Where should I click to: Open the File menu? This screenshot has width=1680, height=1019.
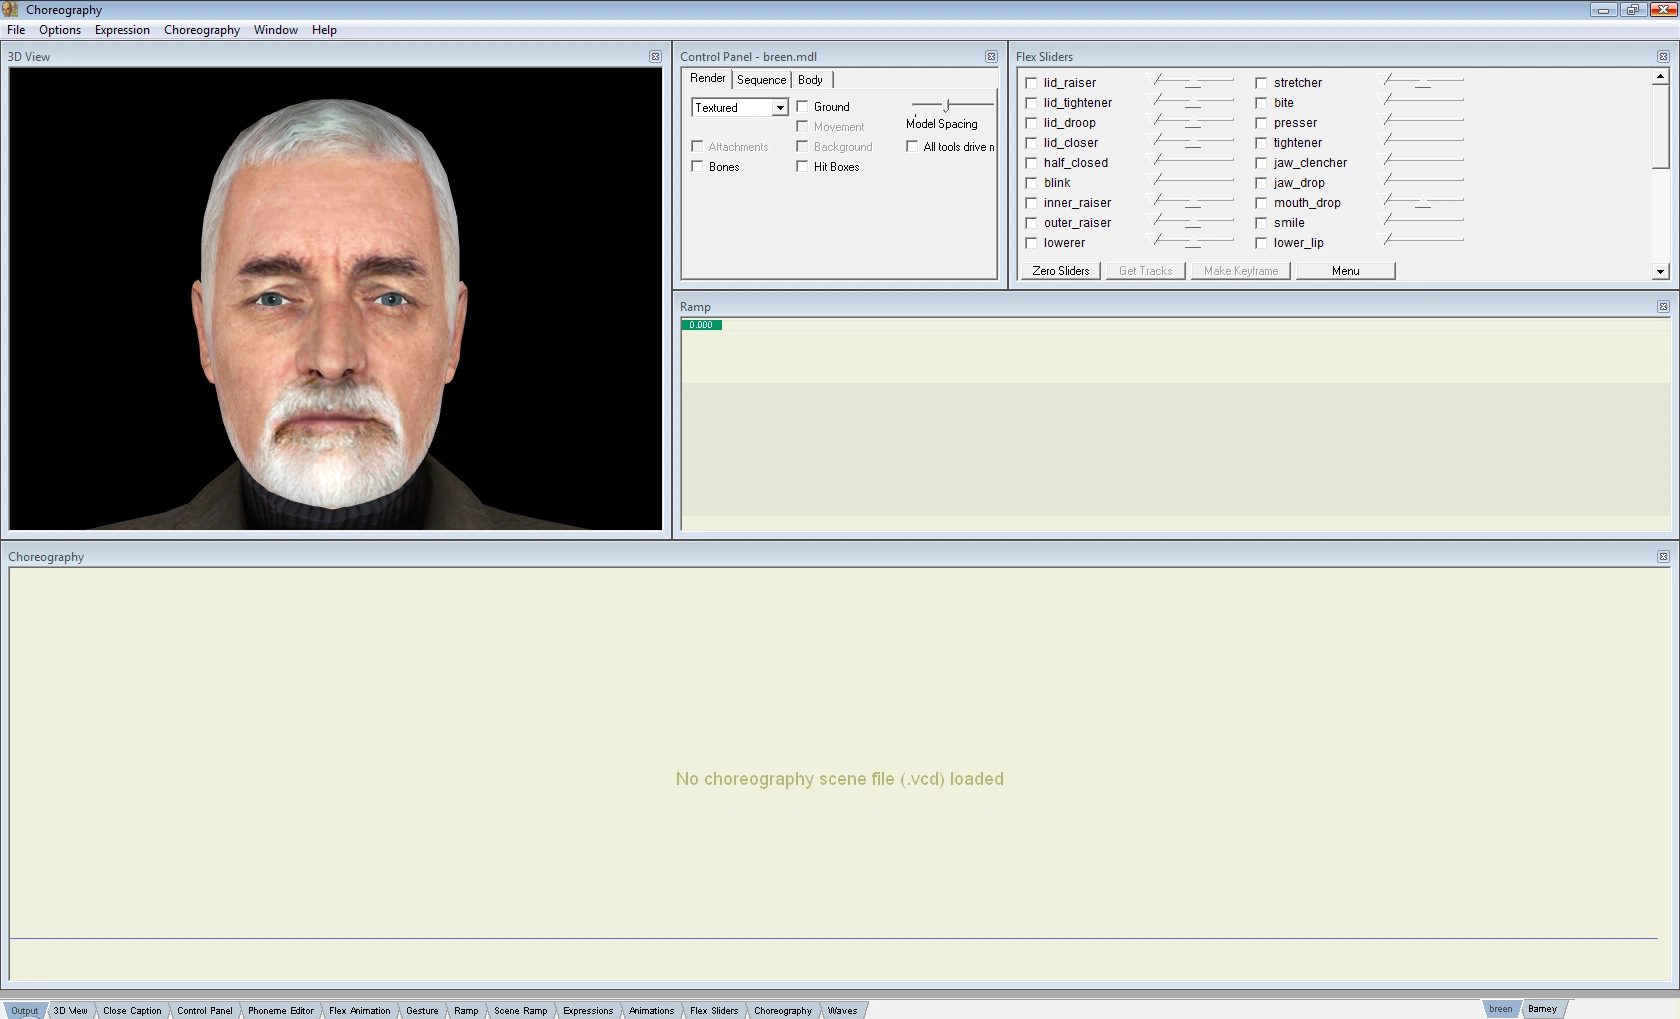tap(16, 30)
